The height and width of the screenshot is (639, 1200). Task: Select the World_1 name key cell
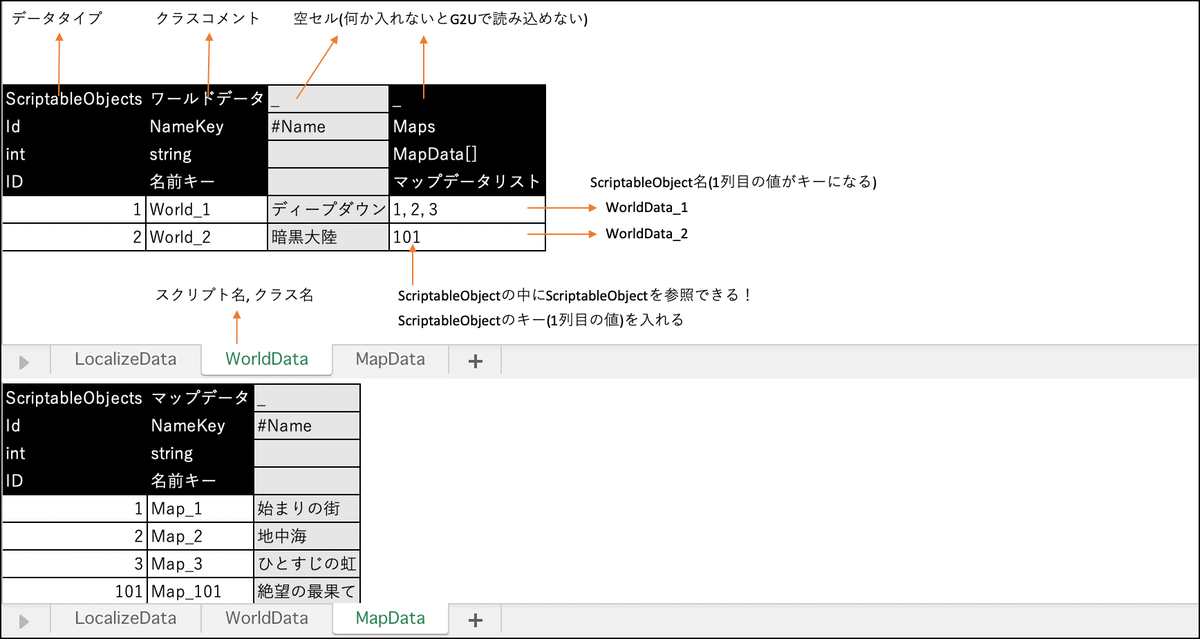click(207, 210)
